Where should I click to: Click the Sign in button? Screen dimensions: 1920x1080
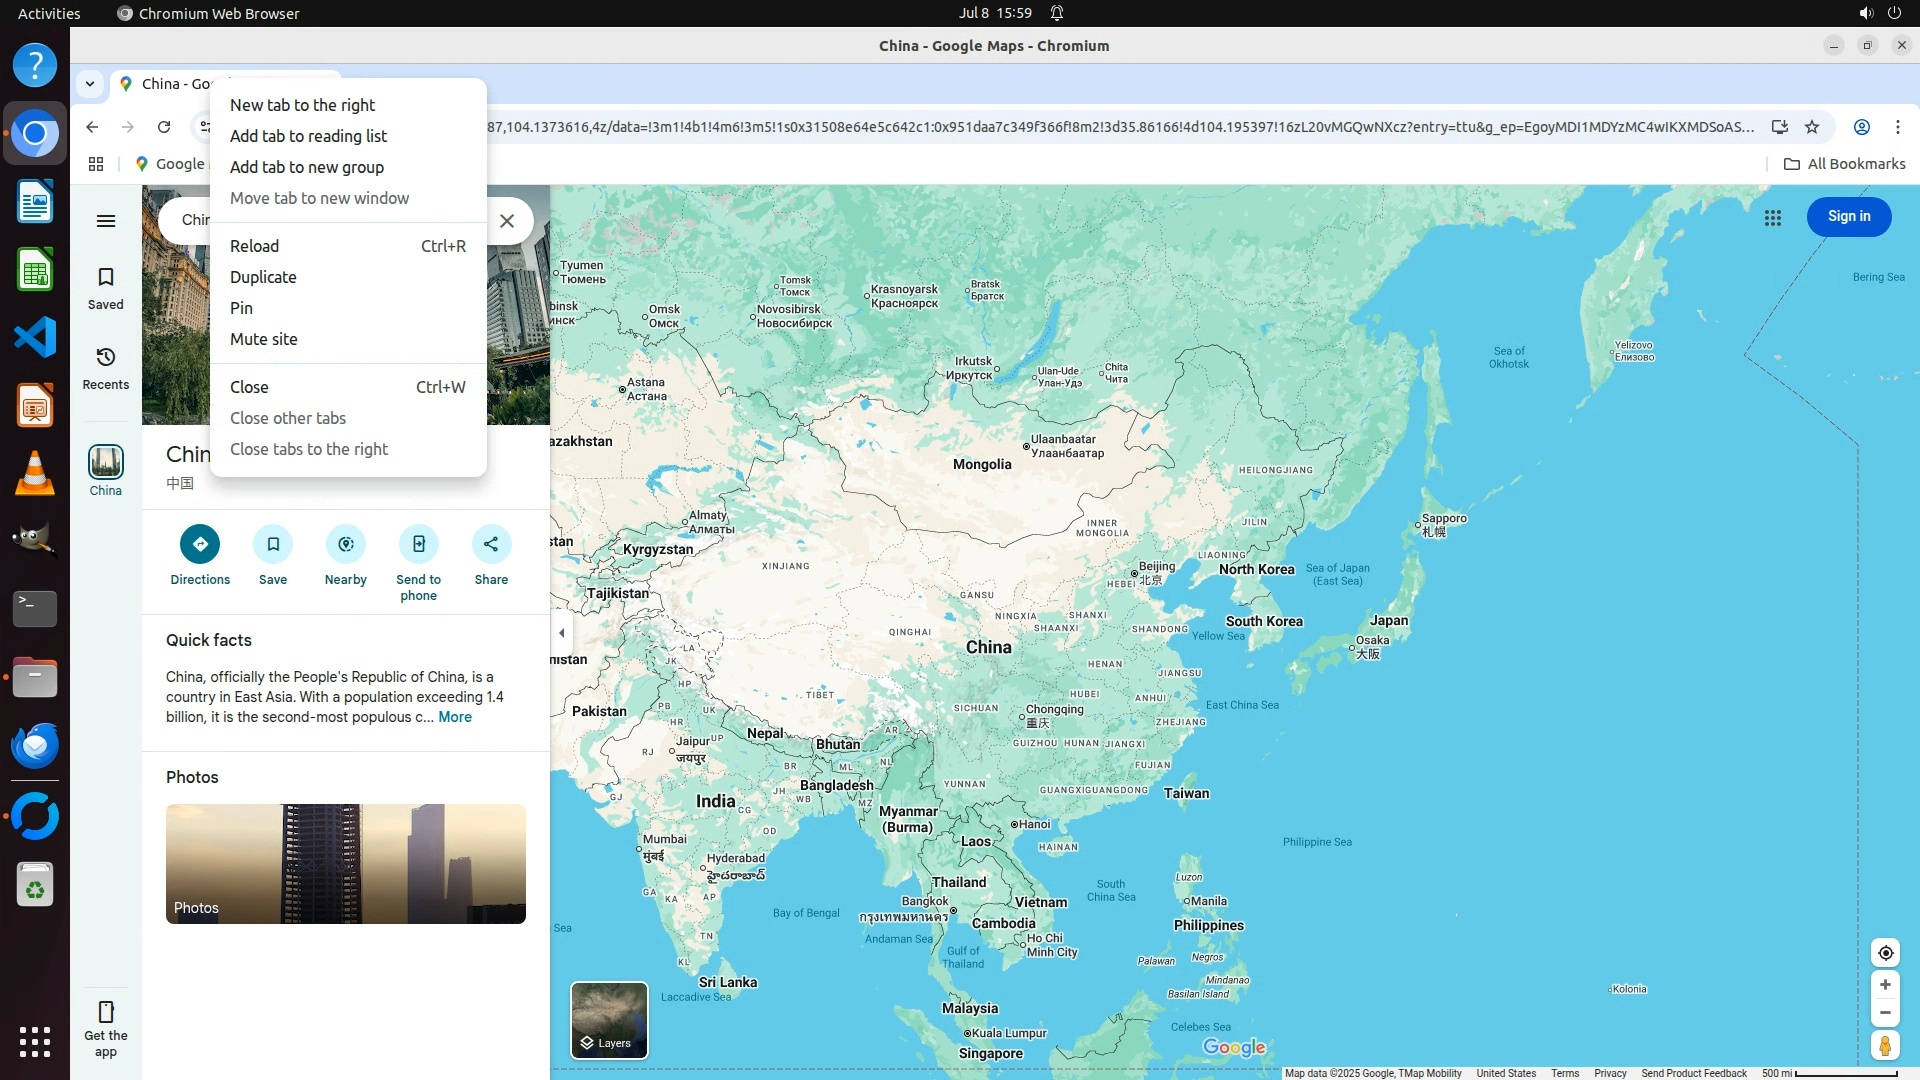(x=1848, y=216)
